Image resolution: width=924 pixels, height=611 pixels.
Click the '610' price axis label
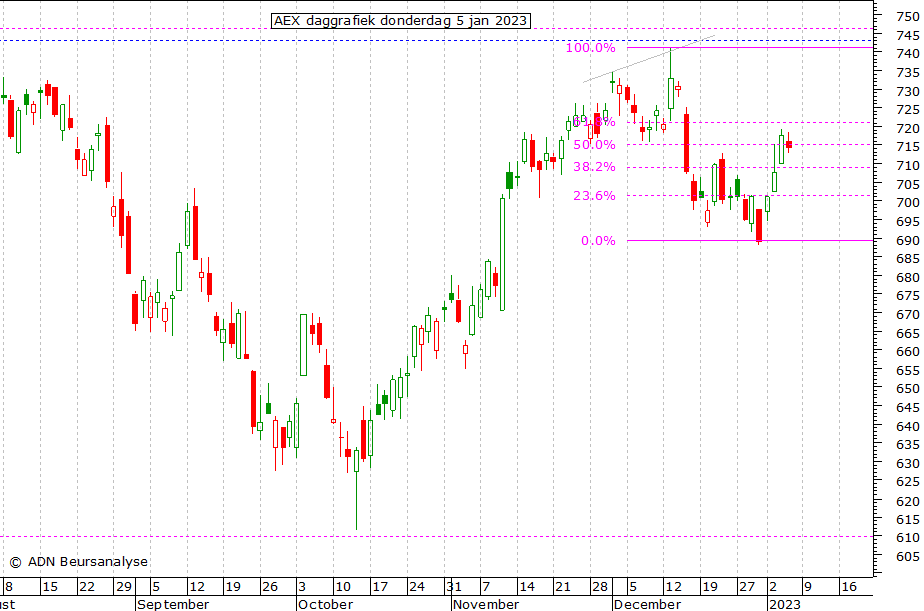pos(908,538)
